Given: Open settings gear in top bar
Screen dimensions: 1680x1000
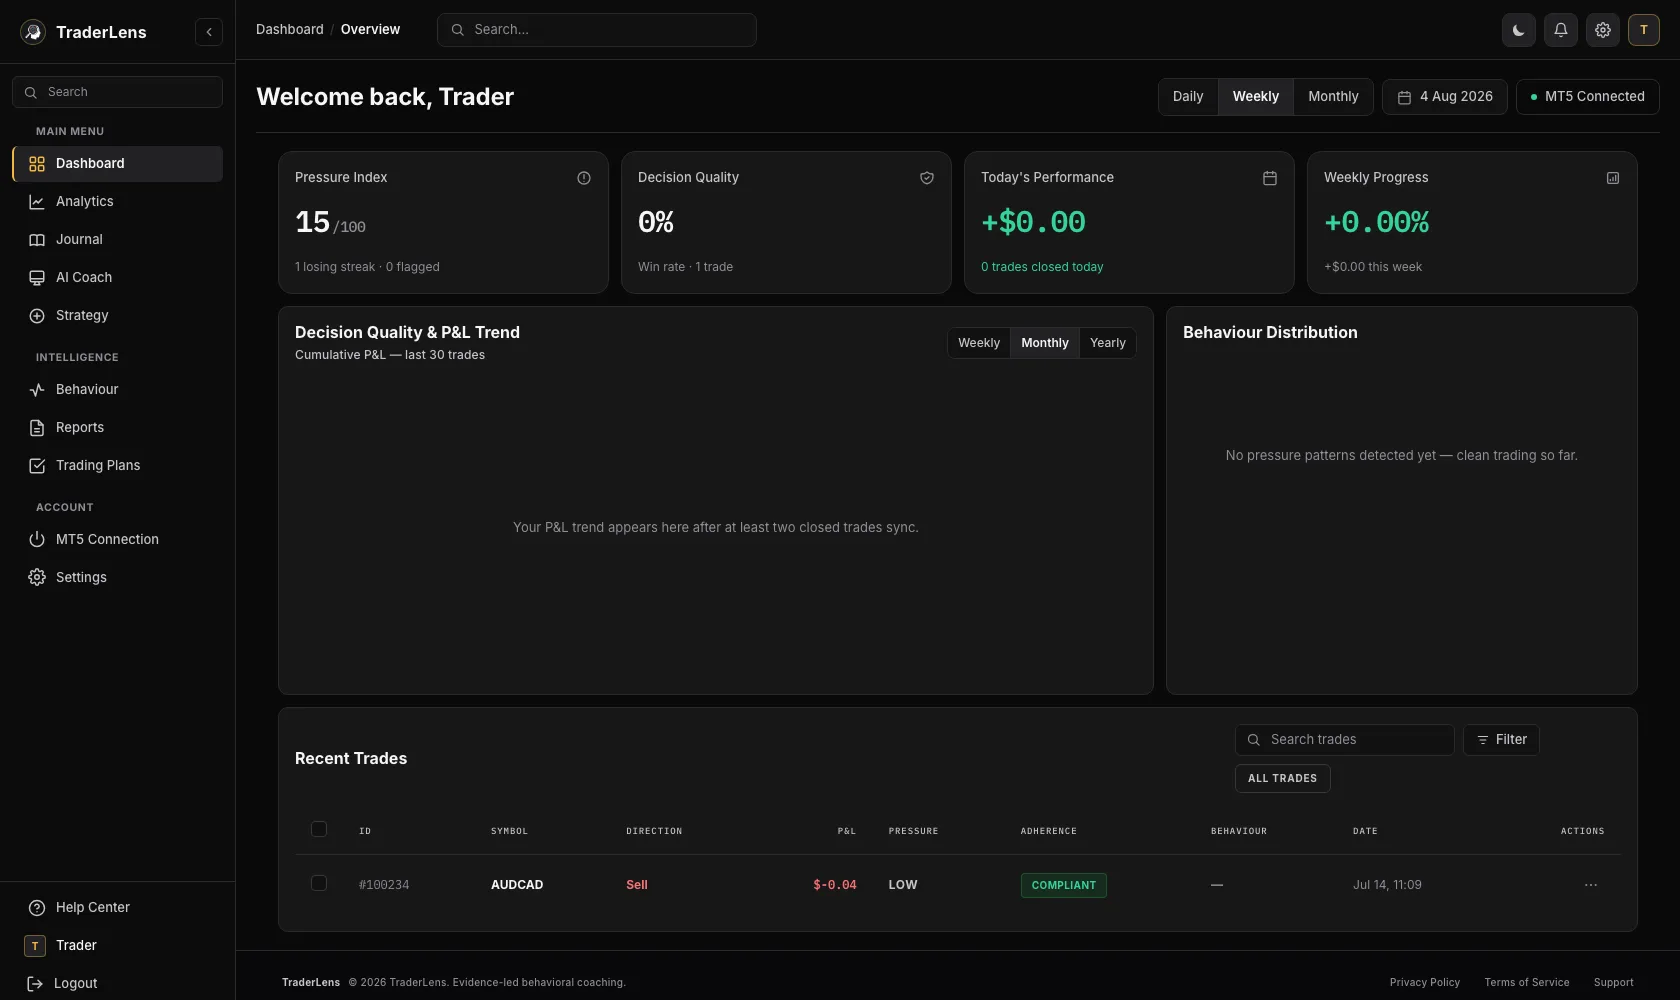Looking at the screenshot, I should coord(1602,30).
